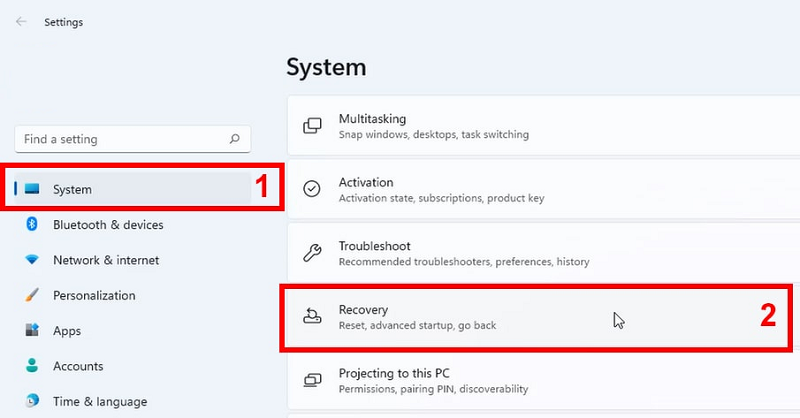
Task: Click the Multitasking windows icon
Action: tap(312, 126)
